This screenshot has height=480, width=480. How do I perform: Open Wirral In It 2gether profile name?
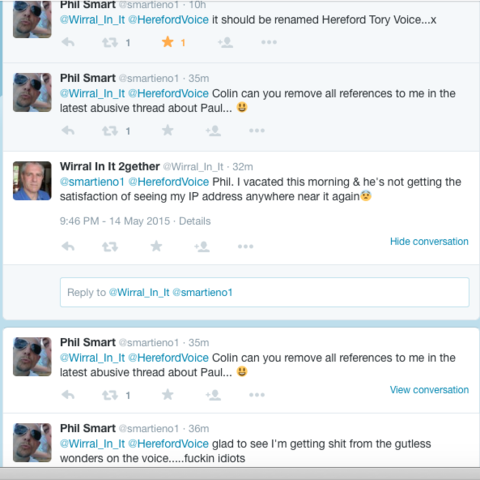[x=110, y=166]
